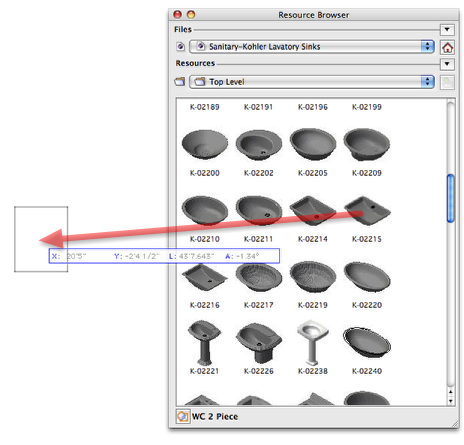
Task: Open the Files disclosure menu arrow
Action: (x=447, y=30)
